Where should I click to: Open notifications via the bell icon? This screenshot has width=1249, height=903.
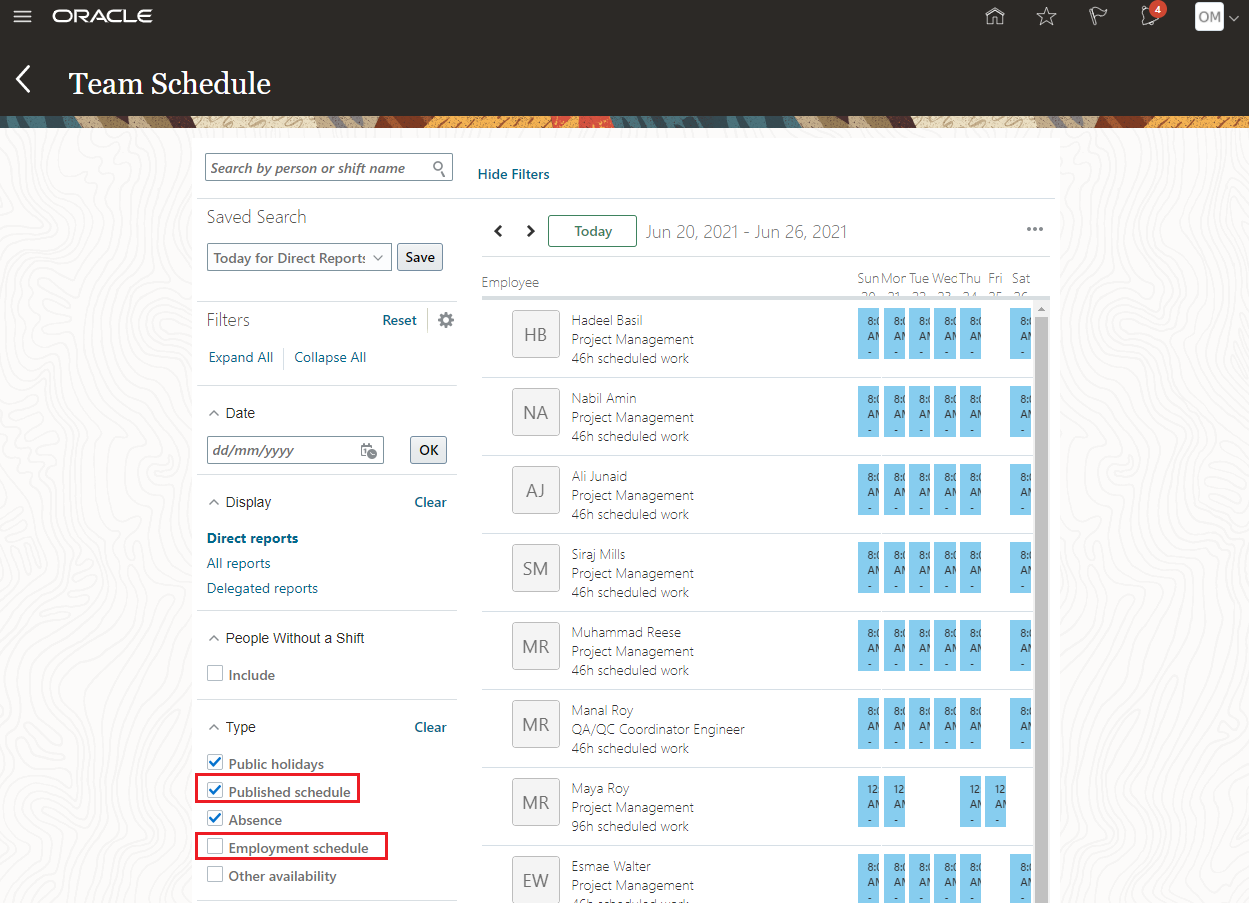(1148, 16)
